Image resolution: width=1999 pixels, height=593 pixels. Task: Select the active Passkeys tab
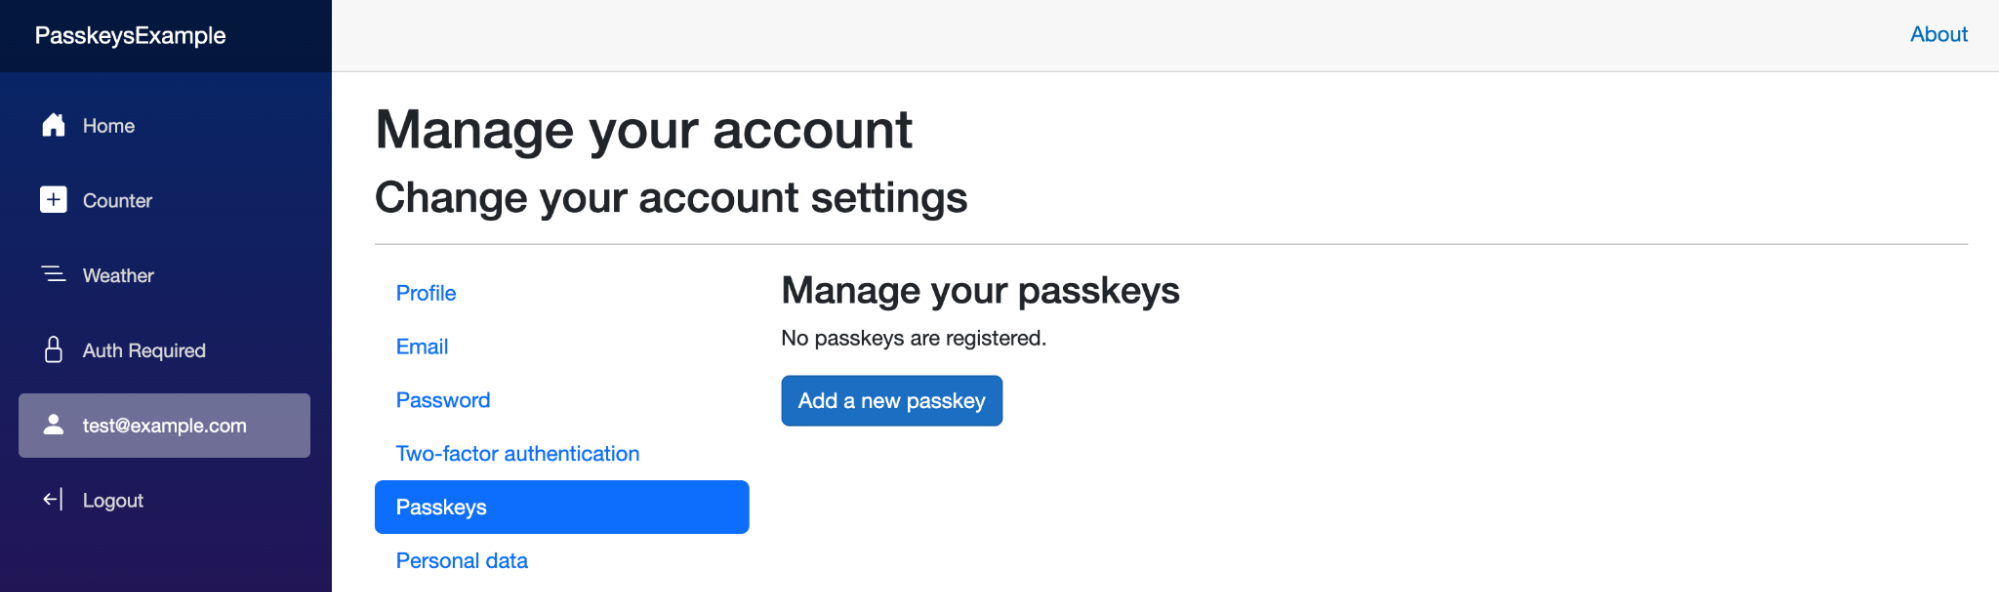[441, 507]
